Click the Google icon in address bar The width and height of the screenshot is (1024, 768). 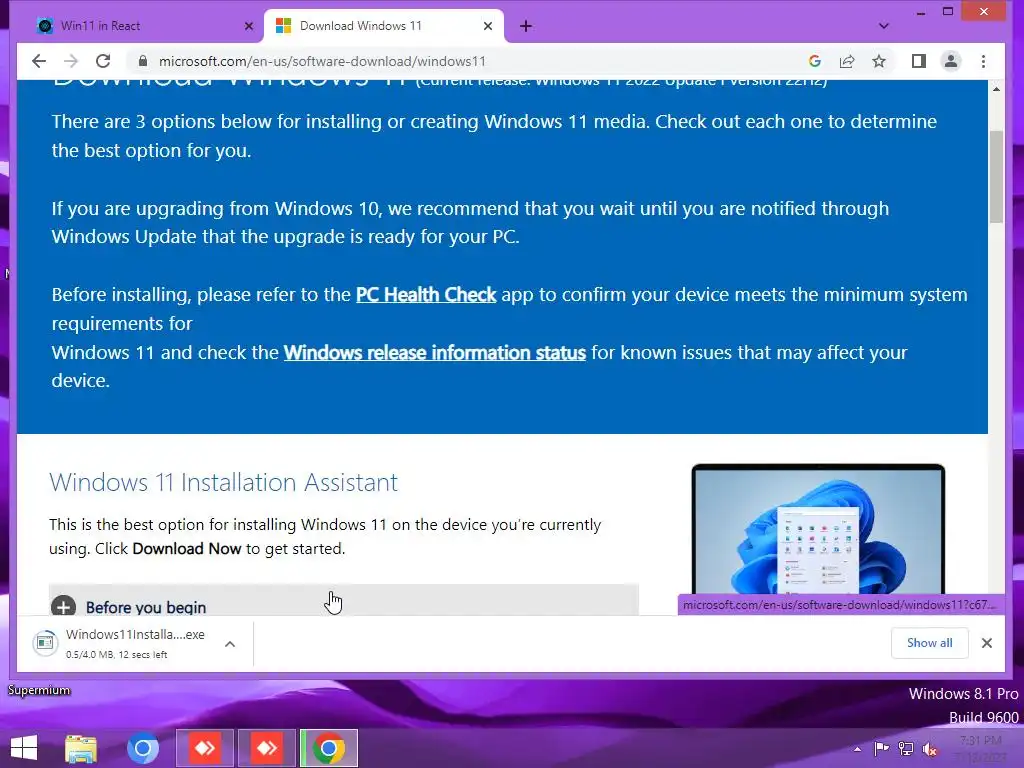814,61
